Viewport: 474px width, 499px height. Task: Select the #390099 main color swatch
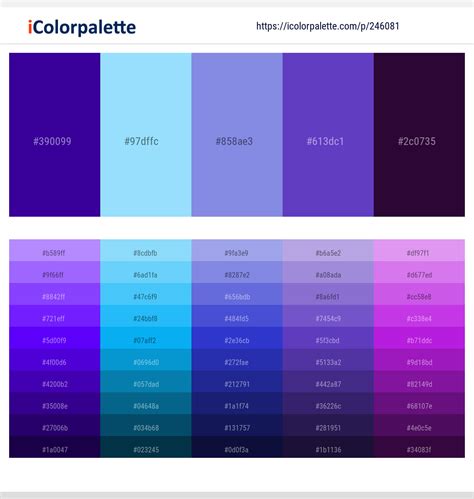55,135
